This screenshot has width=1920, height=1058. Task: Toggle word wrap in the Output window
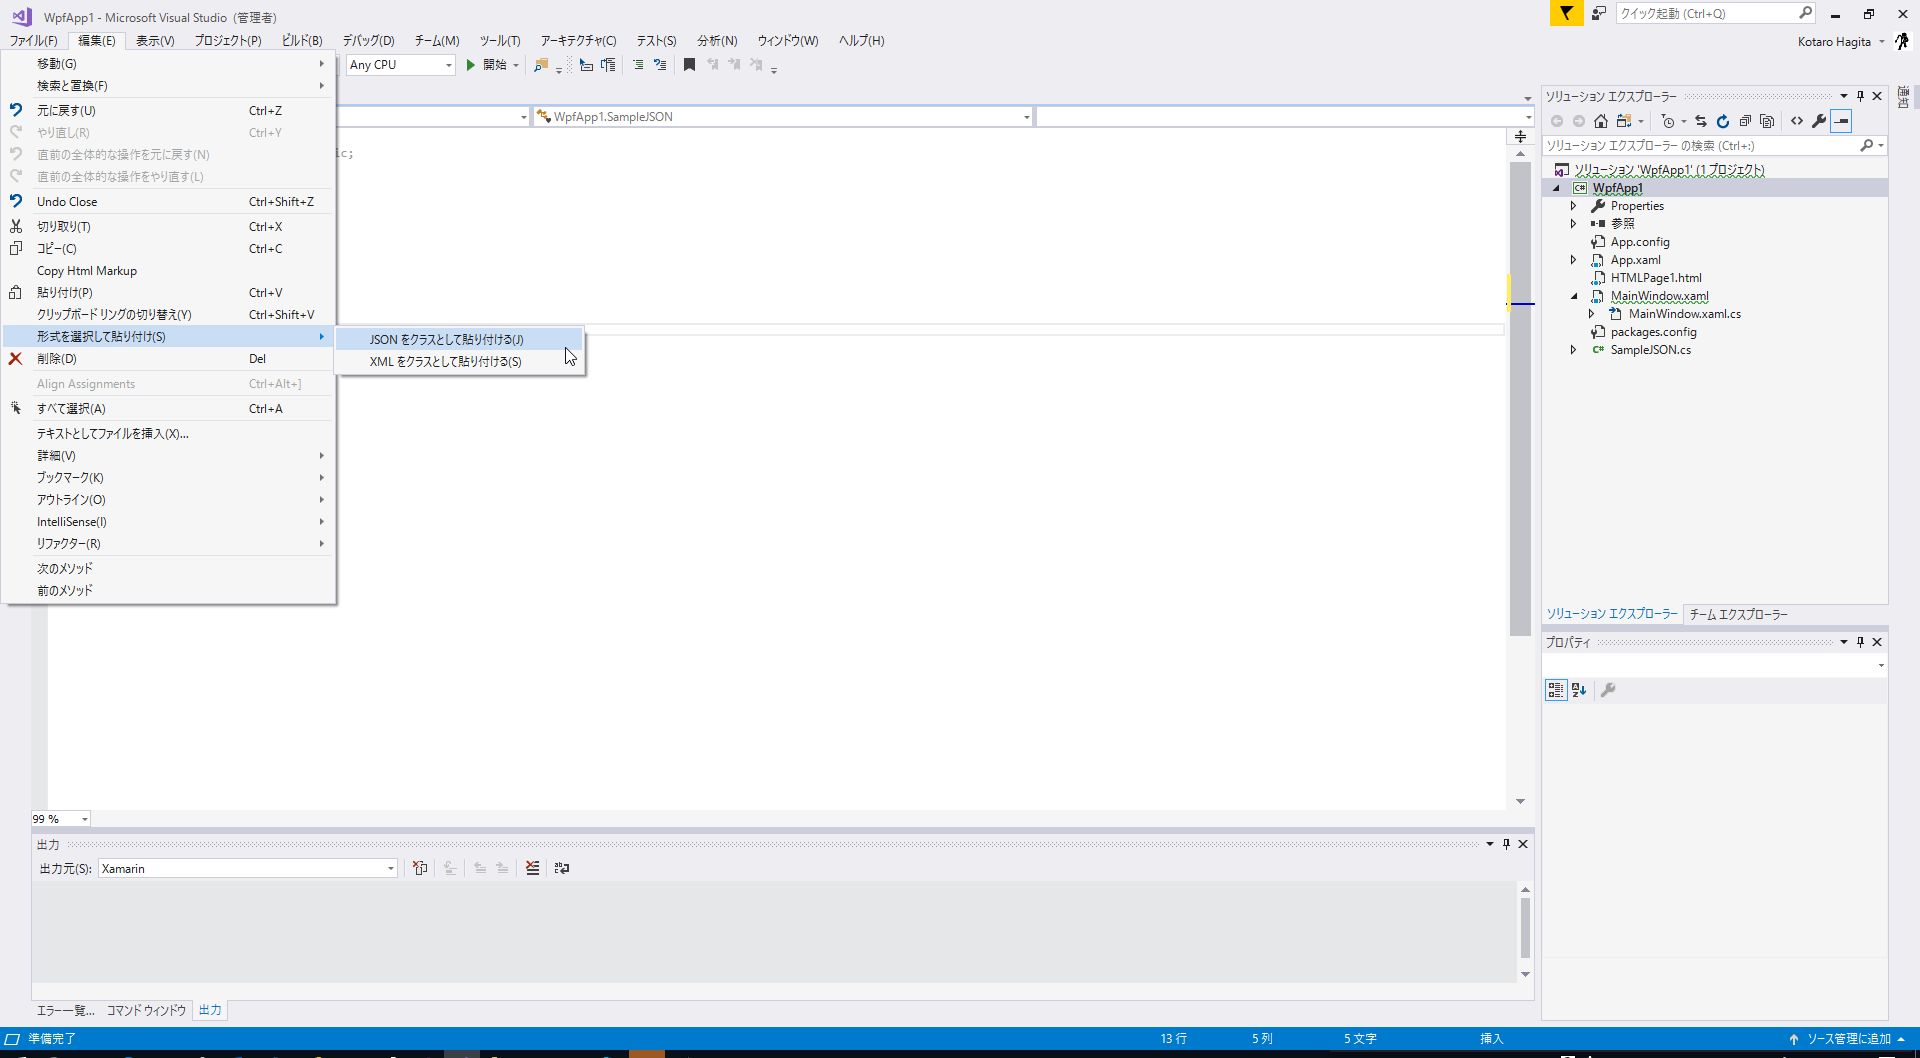click(x=563, y=868)
